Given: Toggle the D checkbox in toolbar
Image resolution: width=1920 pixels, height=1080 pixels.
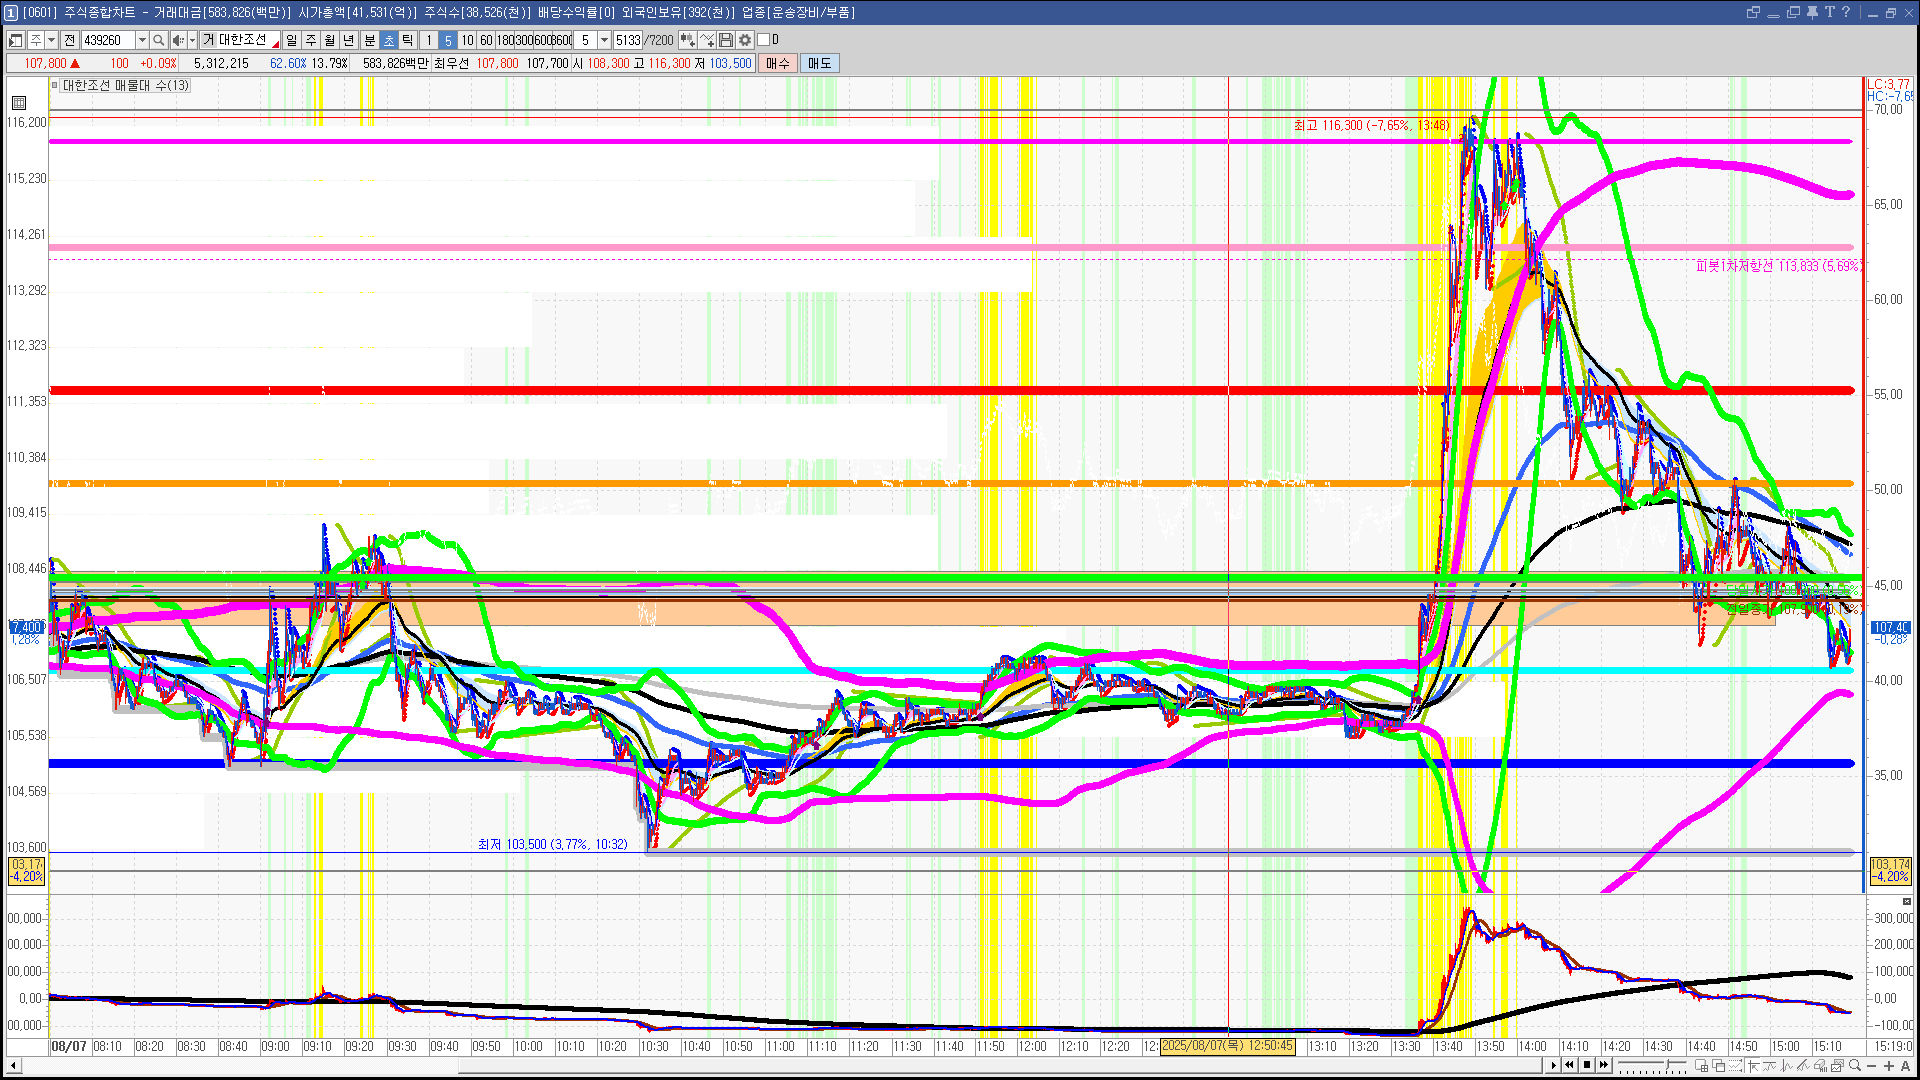Looking at the screenshot, I should pyautogui.click(x=764, y=40).
